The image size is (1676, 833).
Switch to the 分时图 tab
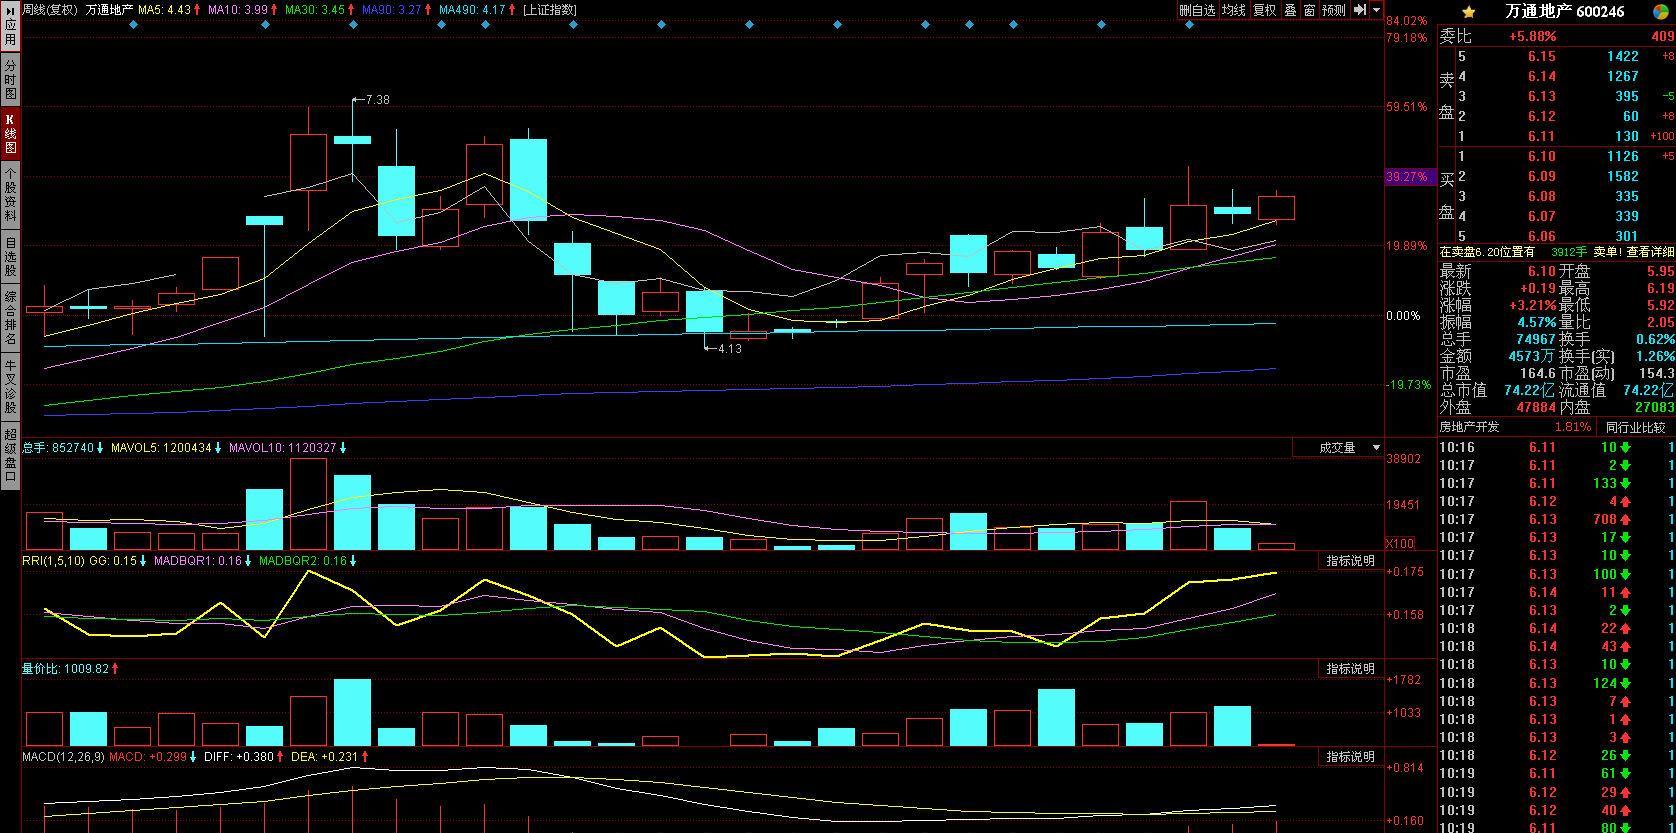point(10,79)
